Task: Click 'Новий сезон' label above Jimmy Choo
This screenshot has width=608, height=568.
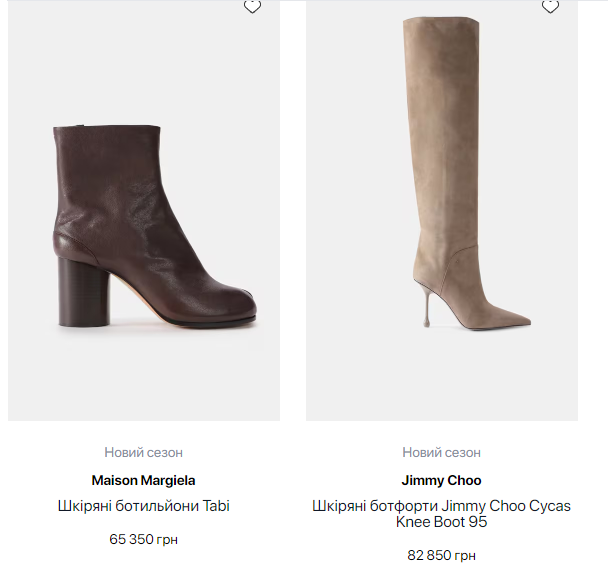Action: 442,453
